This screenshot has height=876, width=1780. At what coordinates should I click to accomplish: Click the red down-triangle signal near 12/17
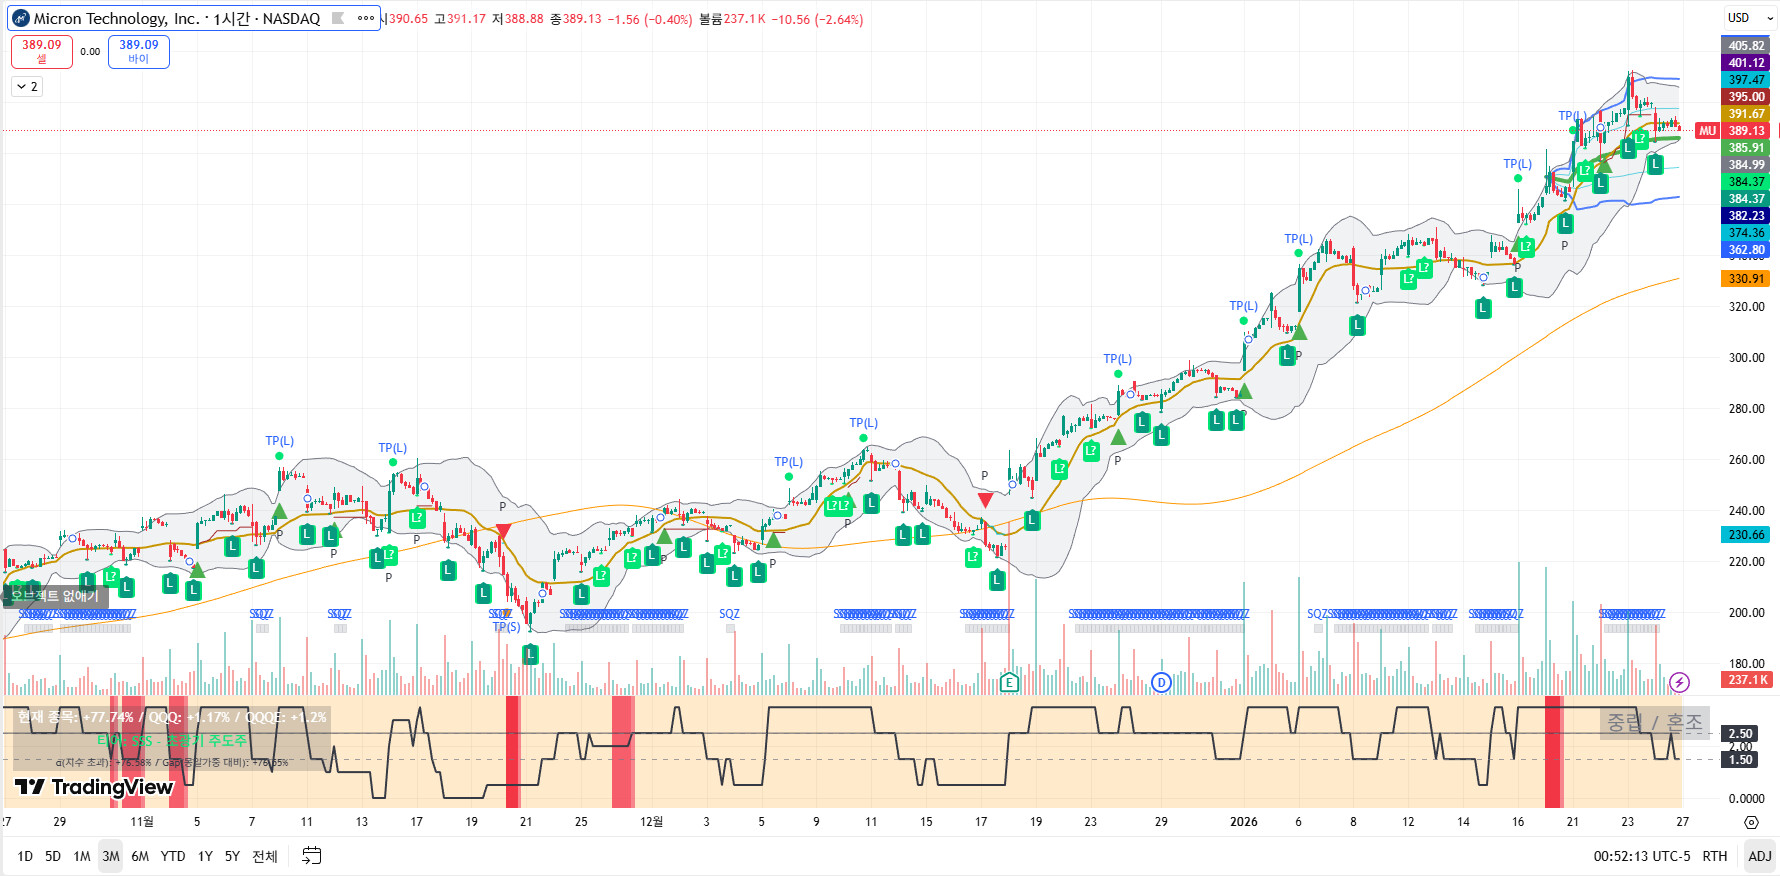[x=985, y=500]
